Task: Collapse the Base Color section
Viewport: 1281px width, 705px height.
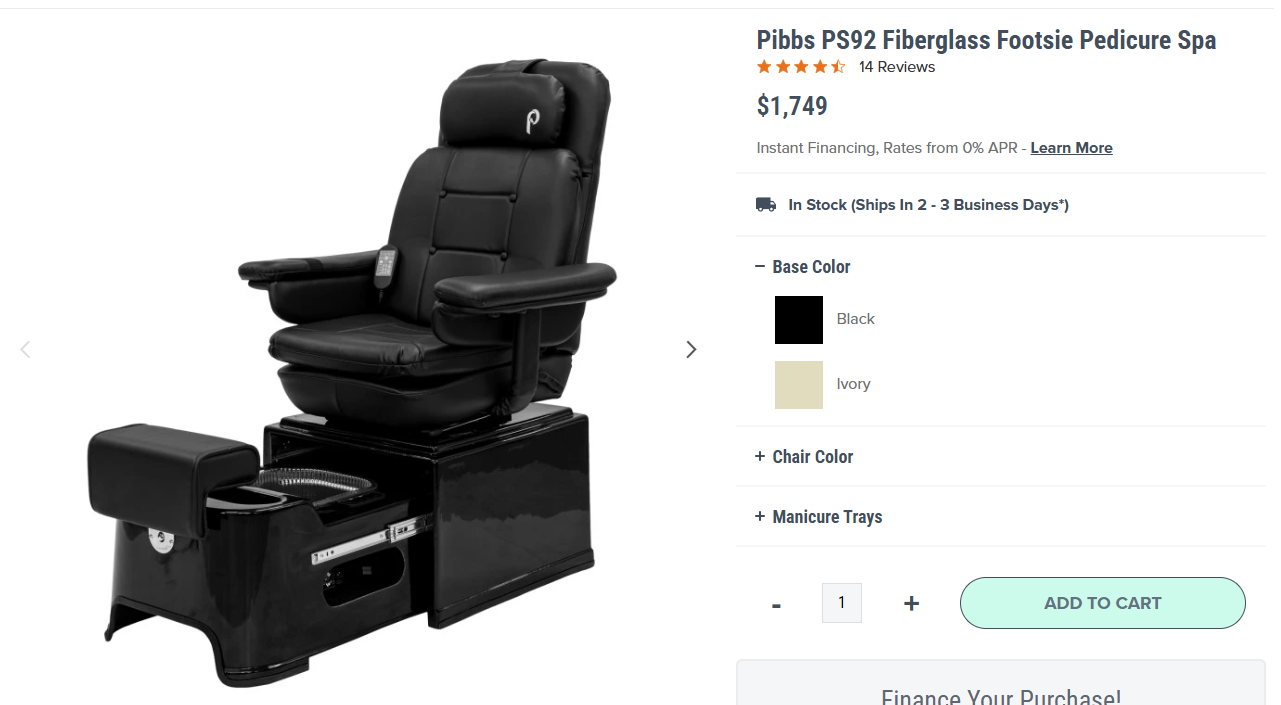Action: pyautogui.click(x=803, y=267)
